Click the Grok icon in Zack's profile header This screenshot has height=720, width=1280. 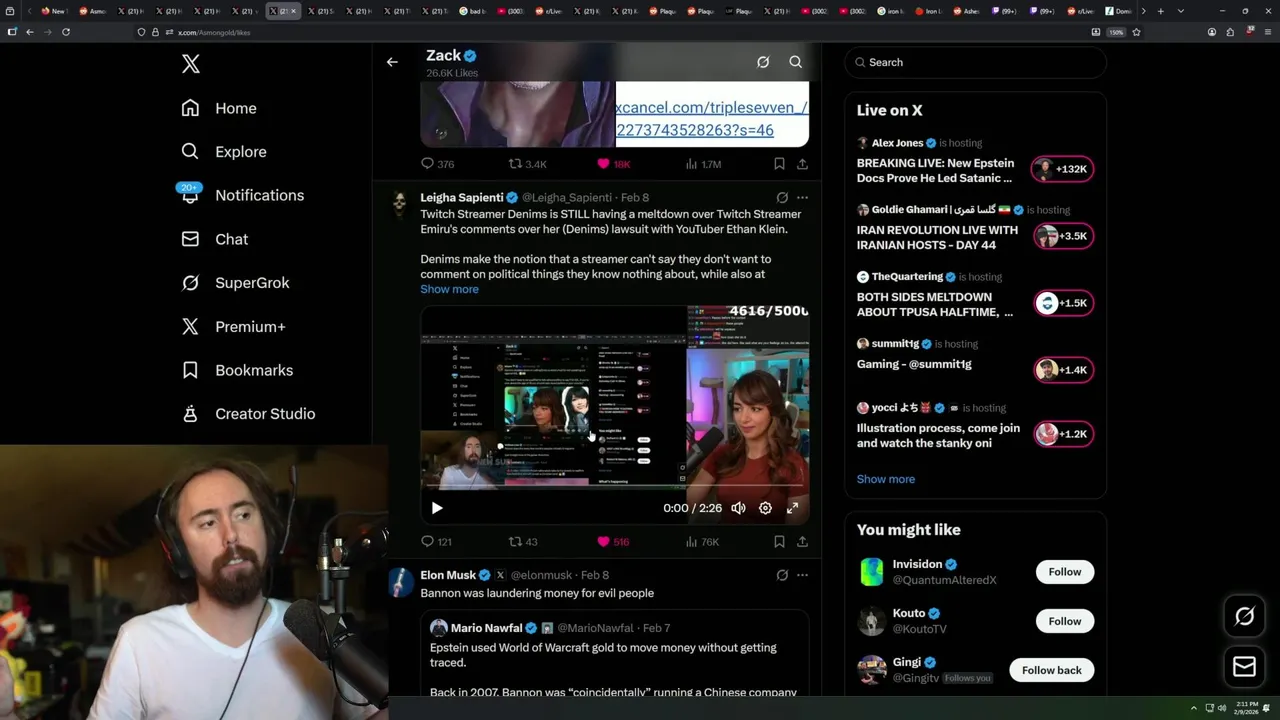[x=763, y=62]
